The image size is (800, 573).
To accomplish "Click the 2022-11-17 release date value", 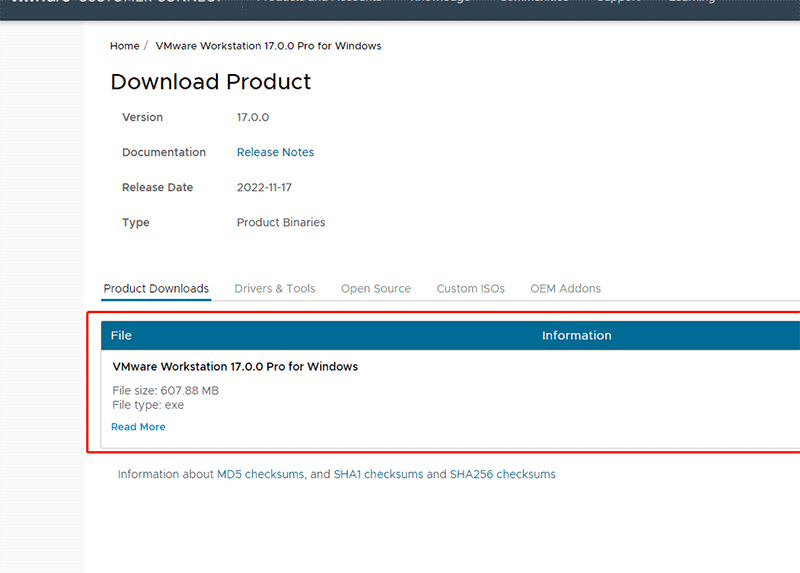I will pyautogui.click(x=264, y=187).
